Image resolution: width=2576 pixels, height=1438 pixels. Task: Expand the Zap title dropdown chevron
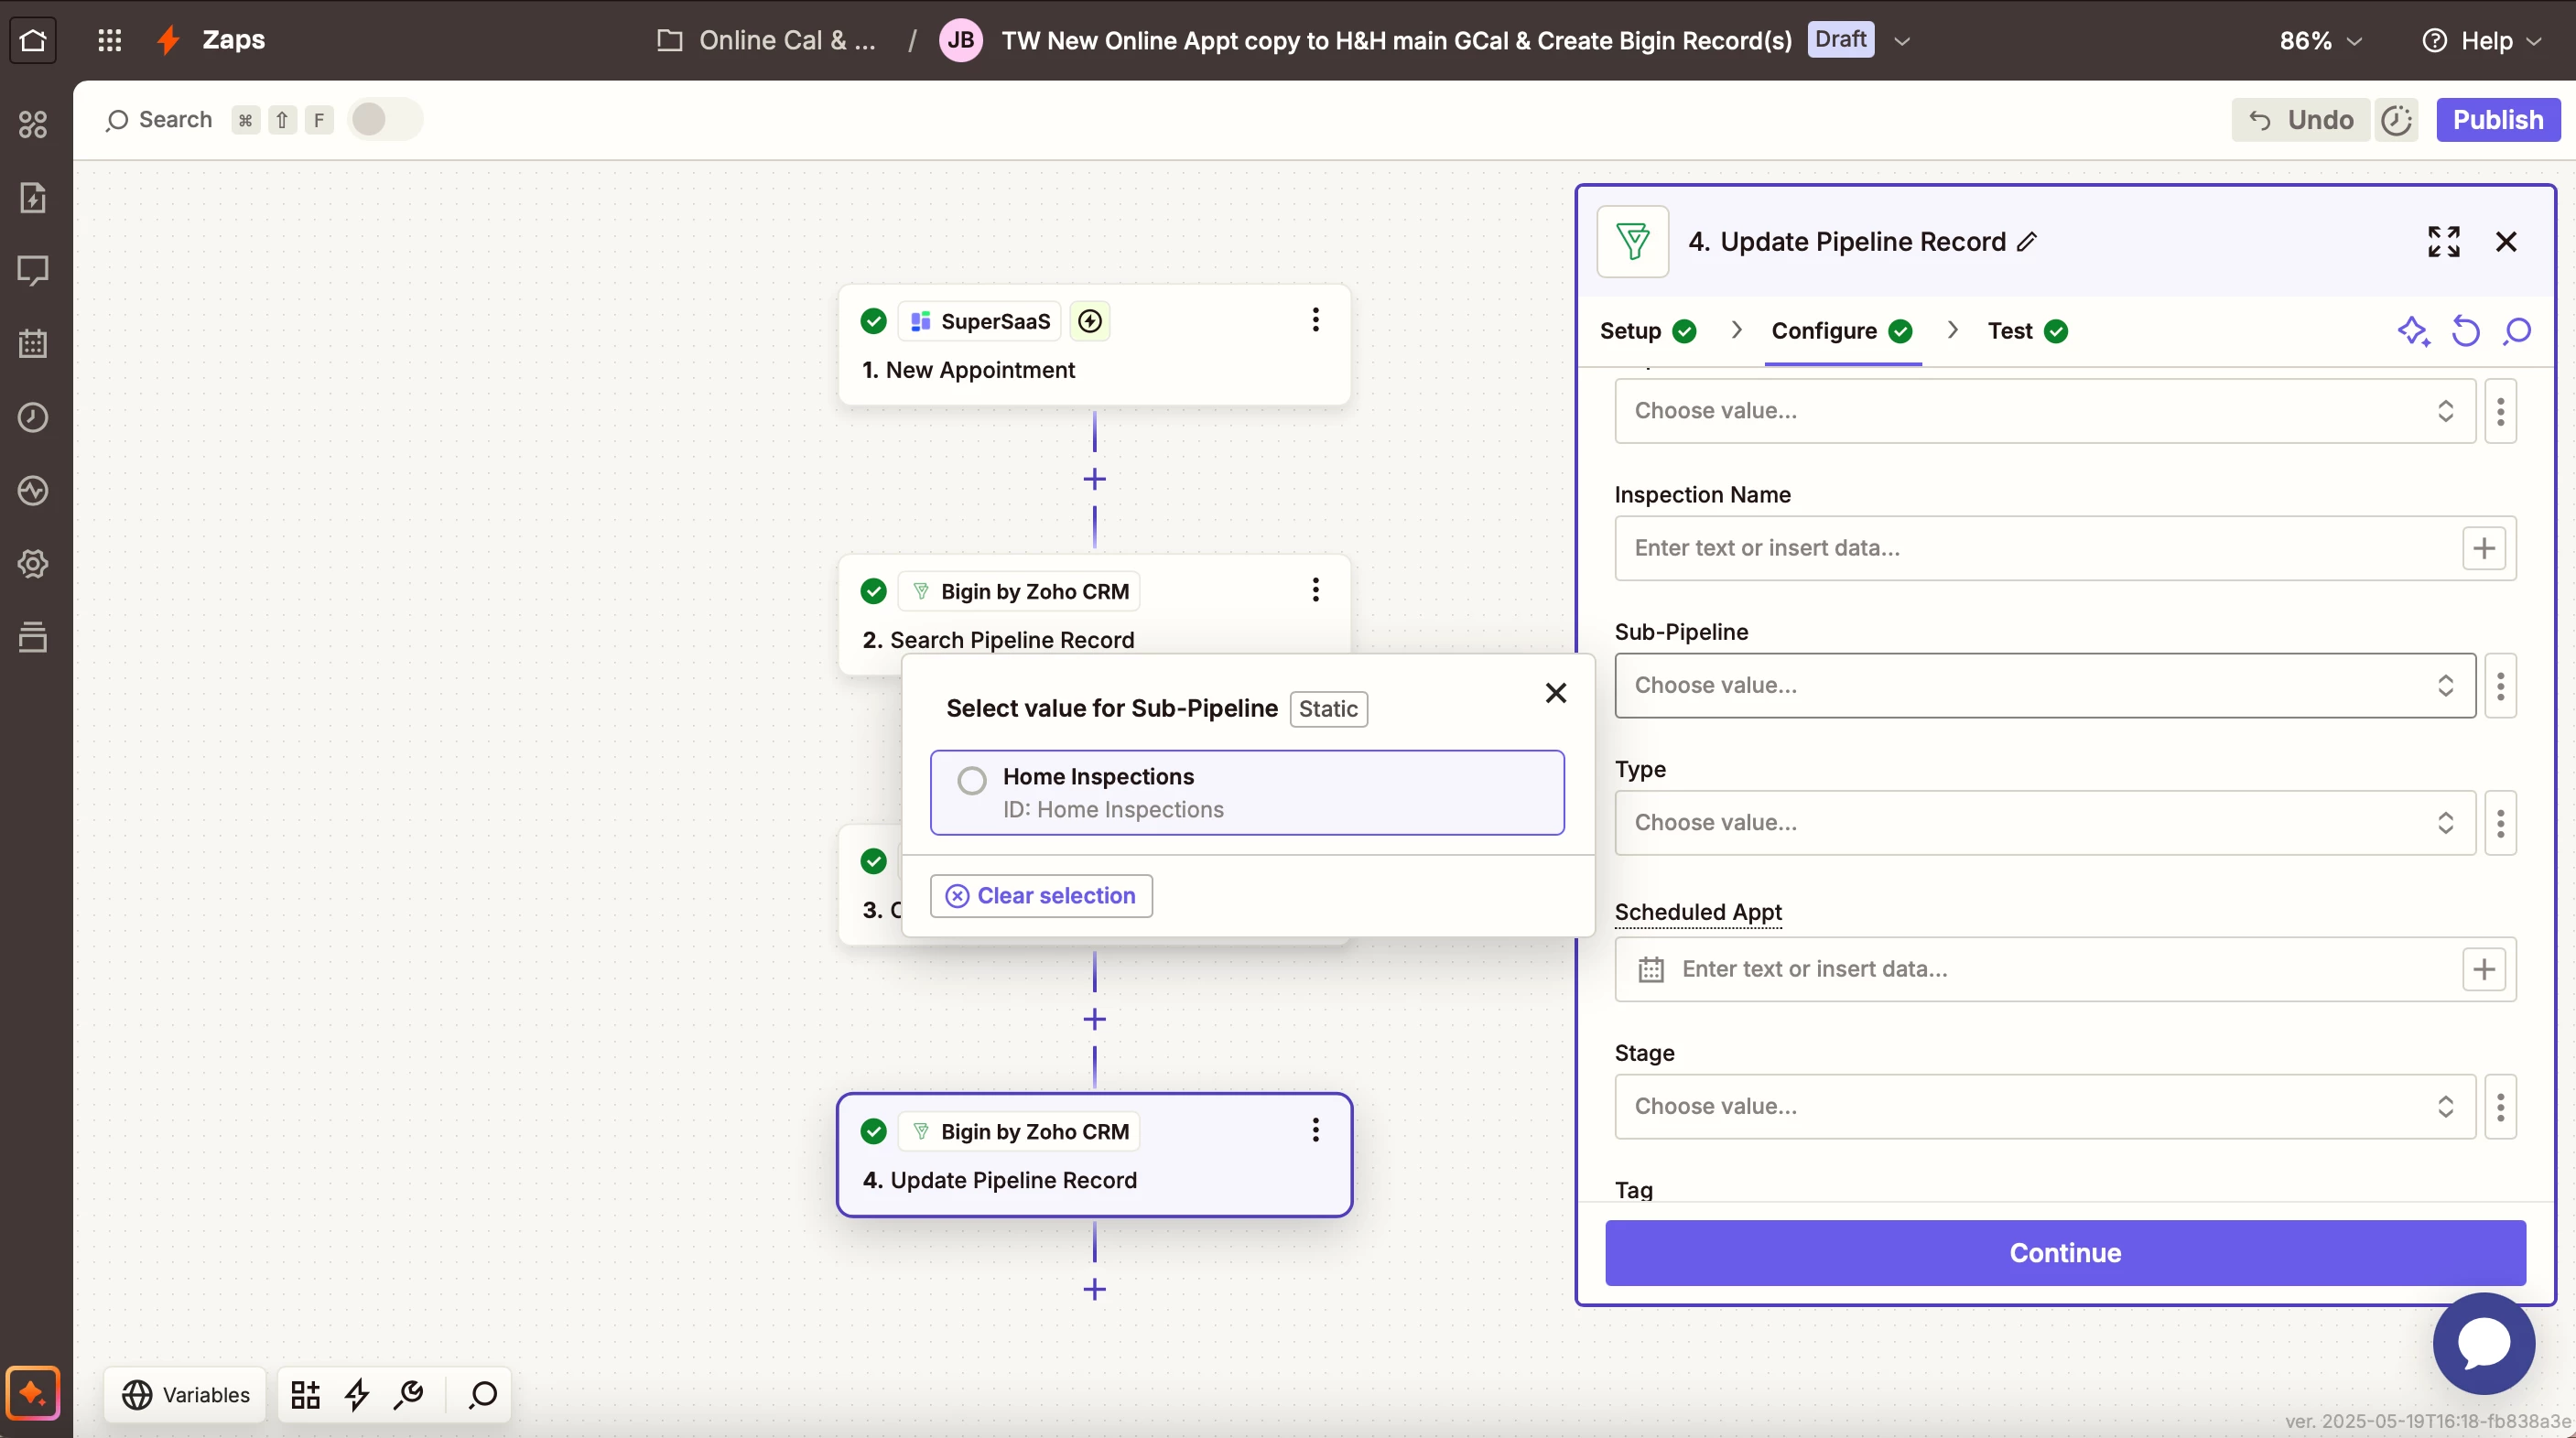(x=1902, y=41)
